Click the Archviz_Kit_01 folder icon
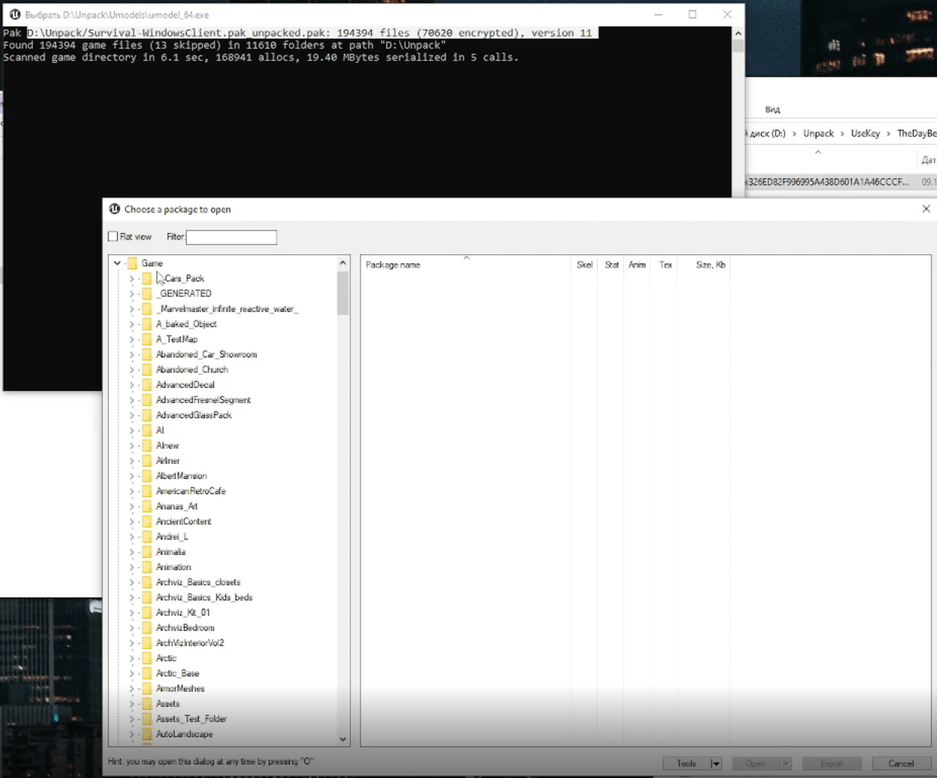The height and width of the screenshot is (778, 937). (146, 612)
